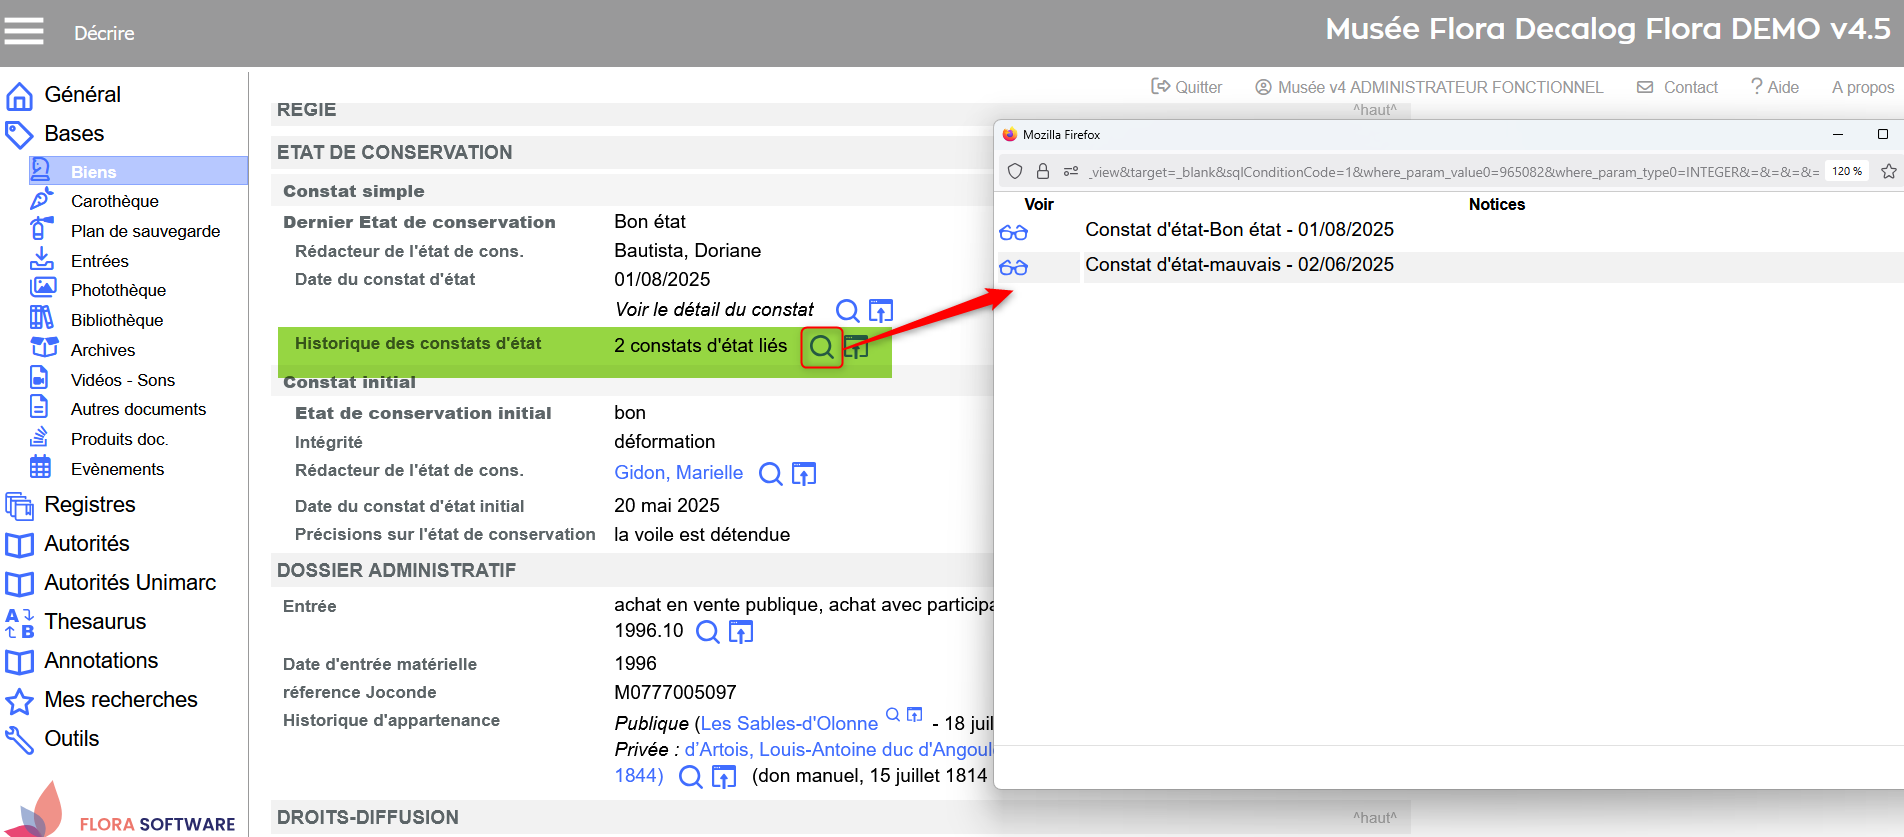Expand the Autorités Unimarc section
The image size is (1904, 837).
tap(129, 583)
